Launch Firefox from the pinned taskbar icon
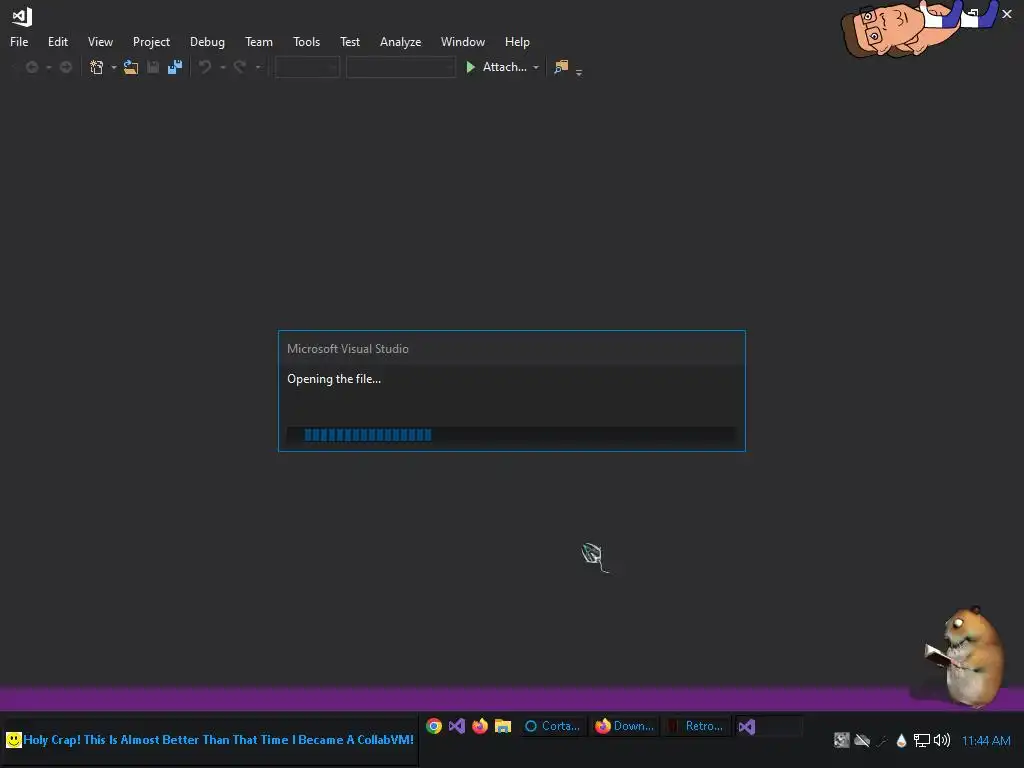The width and height of the screenshot is (1024, 768). click(479, 726)
